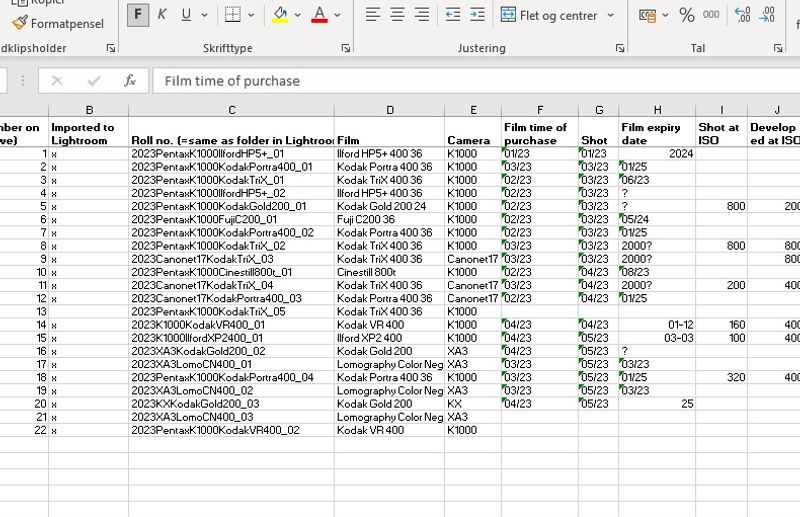The image size is (800, 517).
Task: Select row number cell '13'
Action: click(24, 311)
